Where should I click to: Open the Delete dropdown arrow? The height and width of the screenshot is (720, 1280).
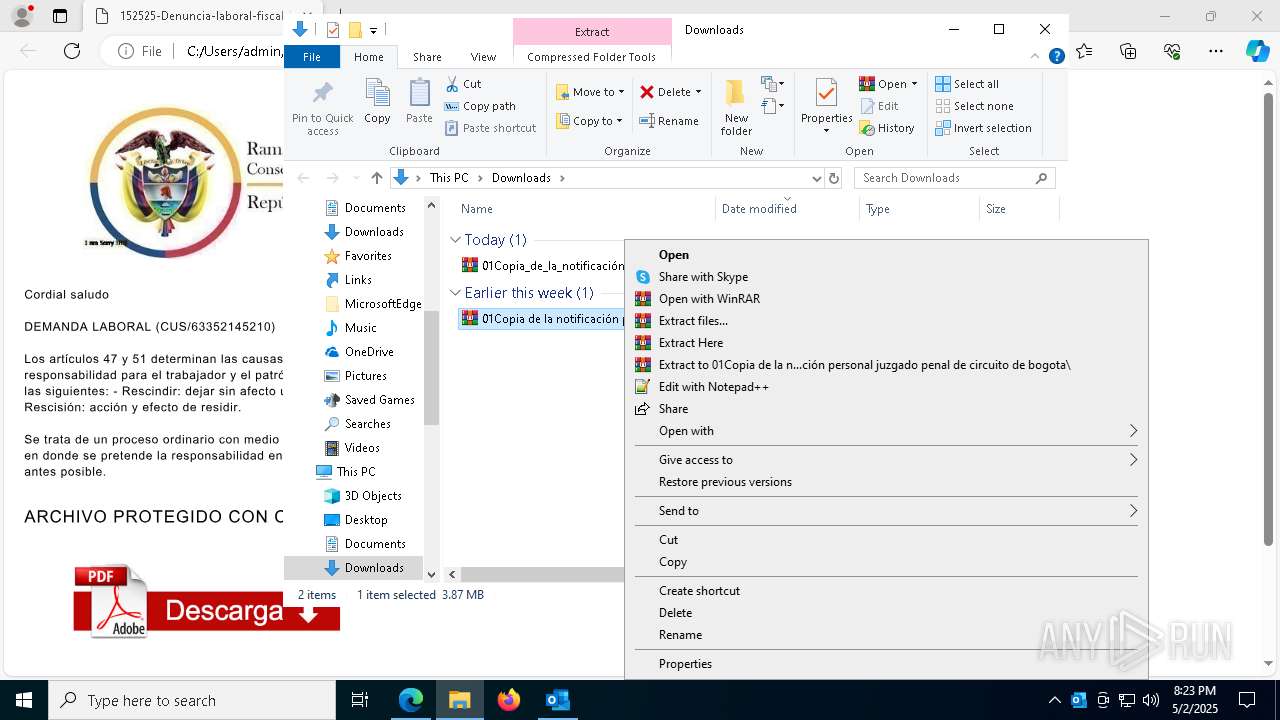point(698,92)
